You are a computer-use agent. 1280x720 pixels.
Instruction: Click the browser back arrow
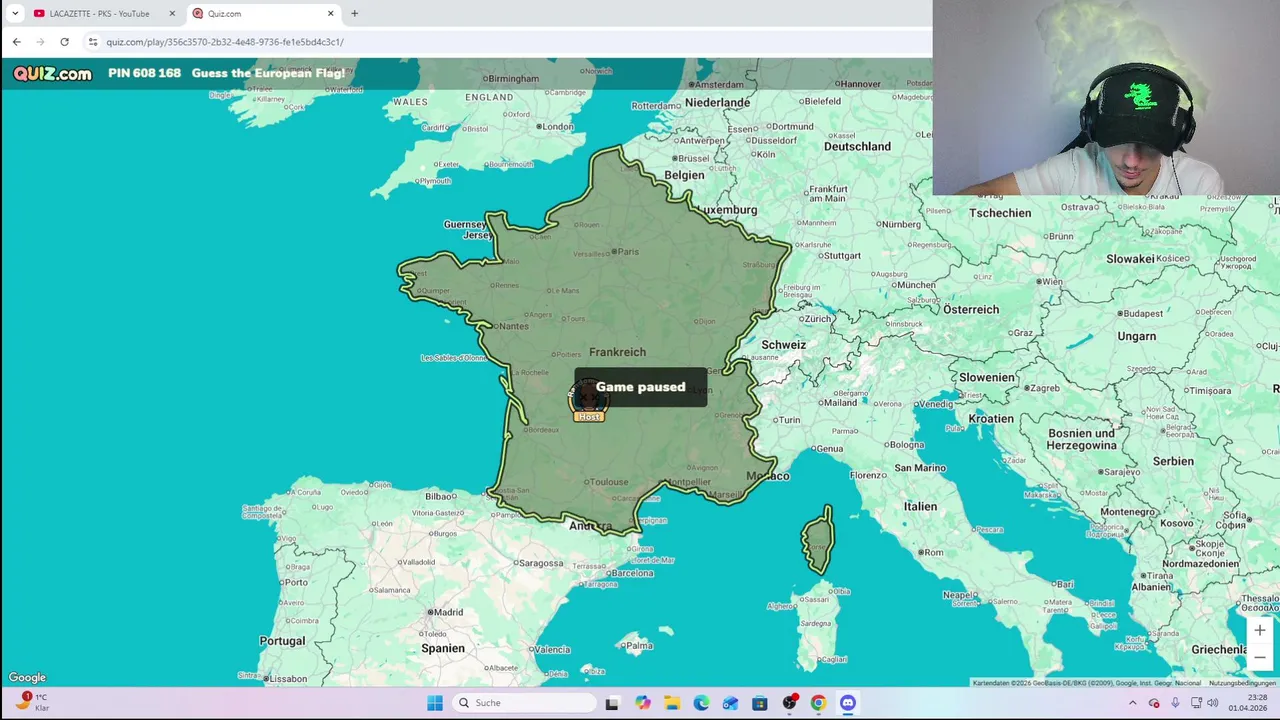(x=16, y=41)
